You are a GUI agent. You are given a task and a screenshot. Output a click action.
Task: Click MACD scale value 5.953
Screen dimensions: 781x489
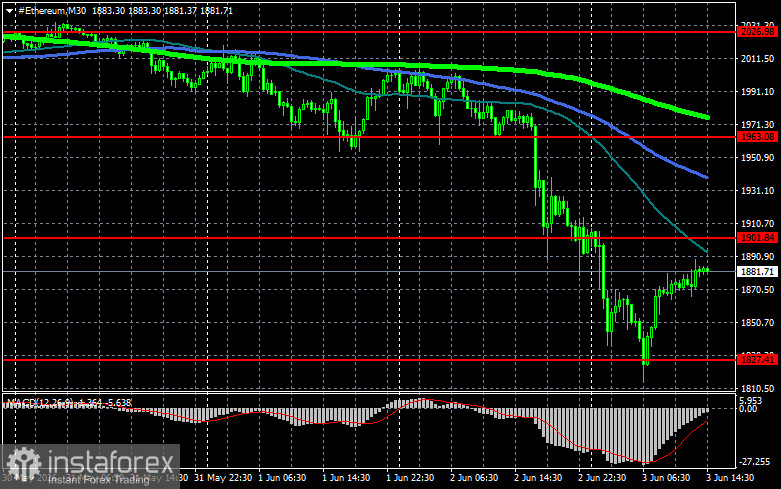click(x=751, y=401)
